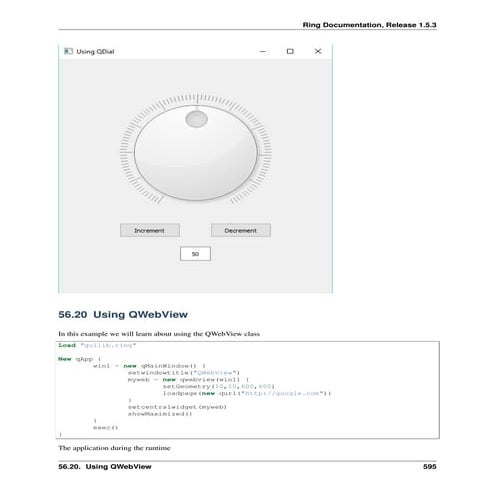
Task: Click the google.com URL in the code
Action: 283,393
